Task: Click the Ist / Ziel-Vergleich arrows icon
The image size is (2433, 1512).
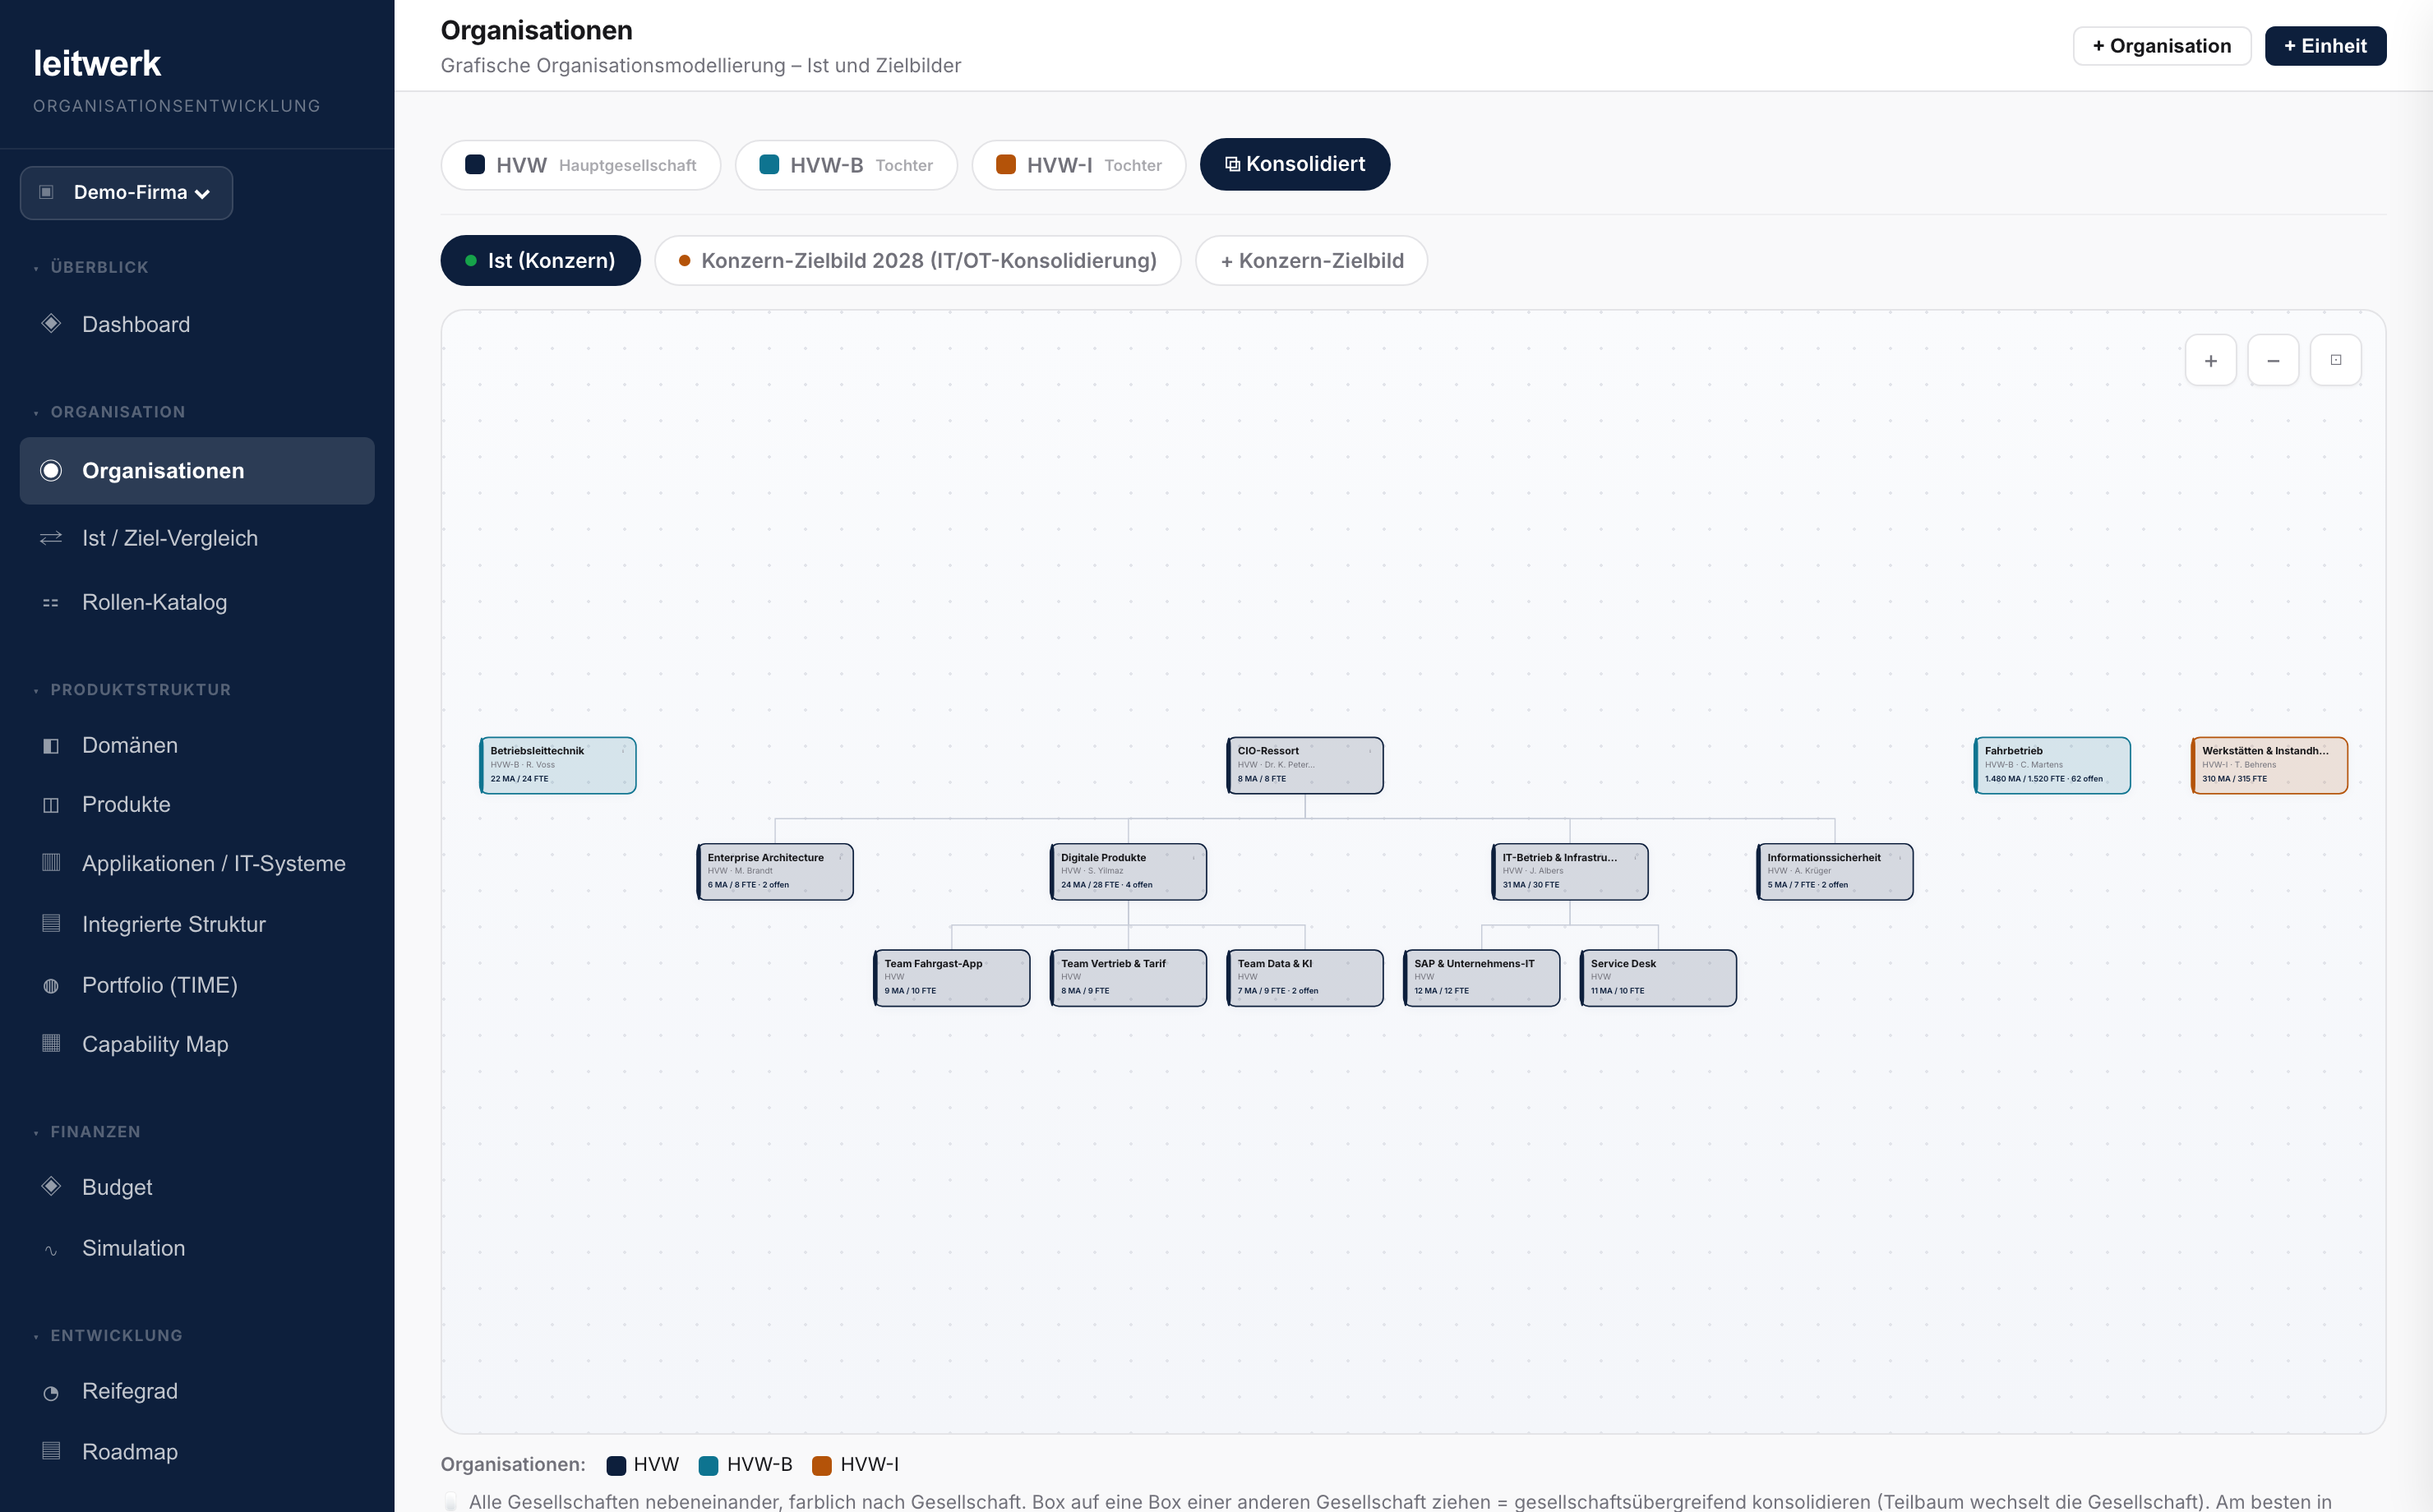Action: tap(51, 538)
